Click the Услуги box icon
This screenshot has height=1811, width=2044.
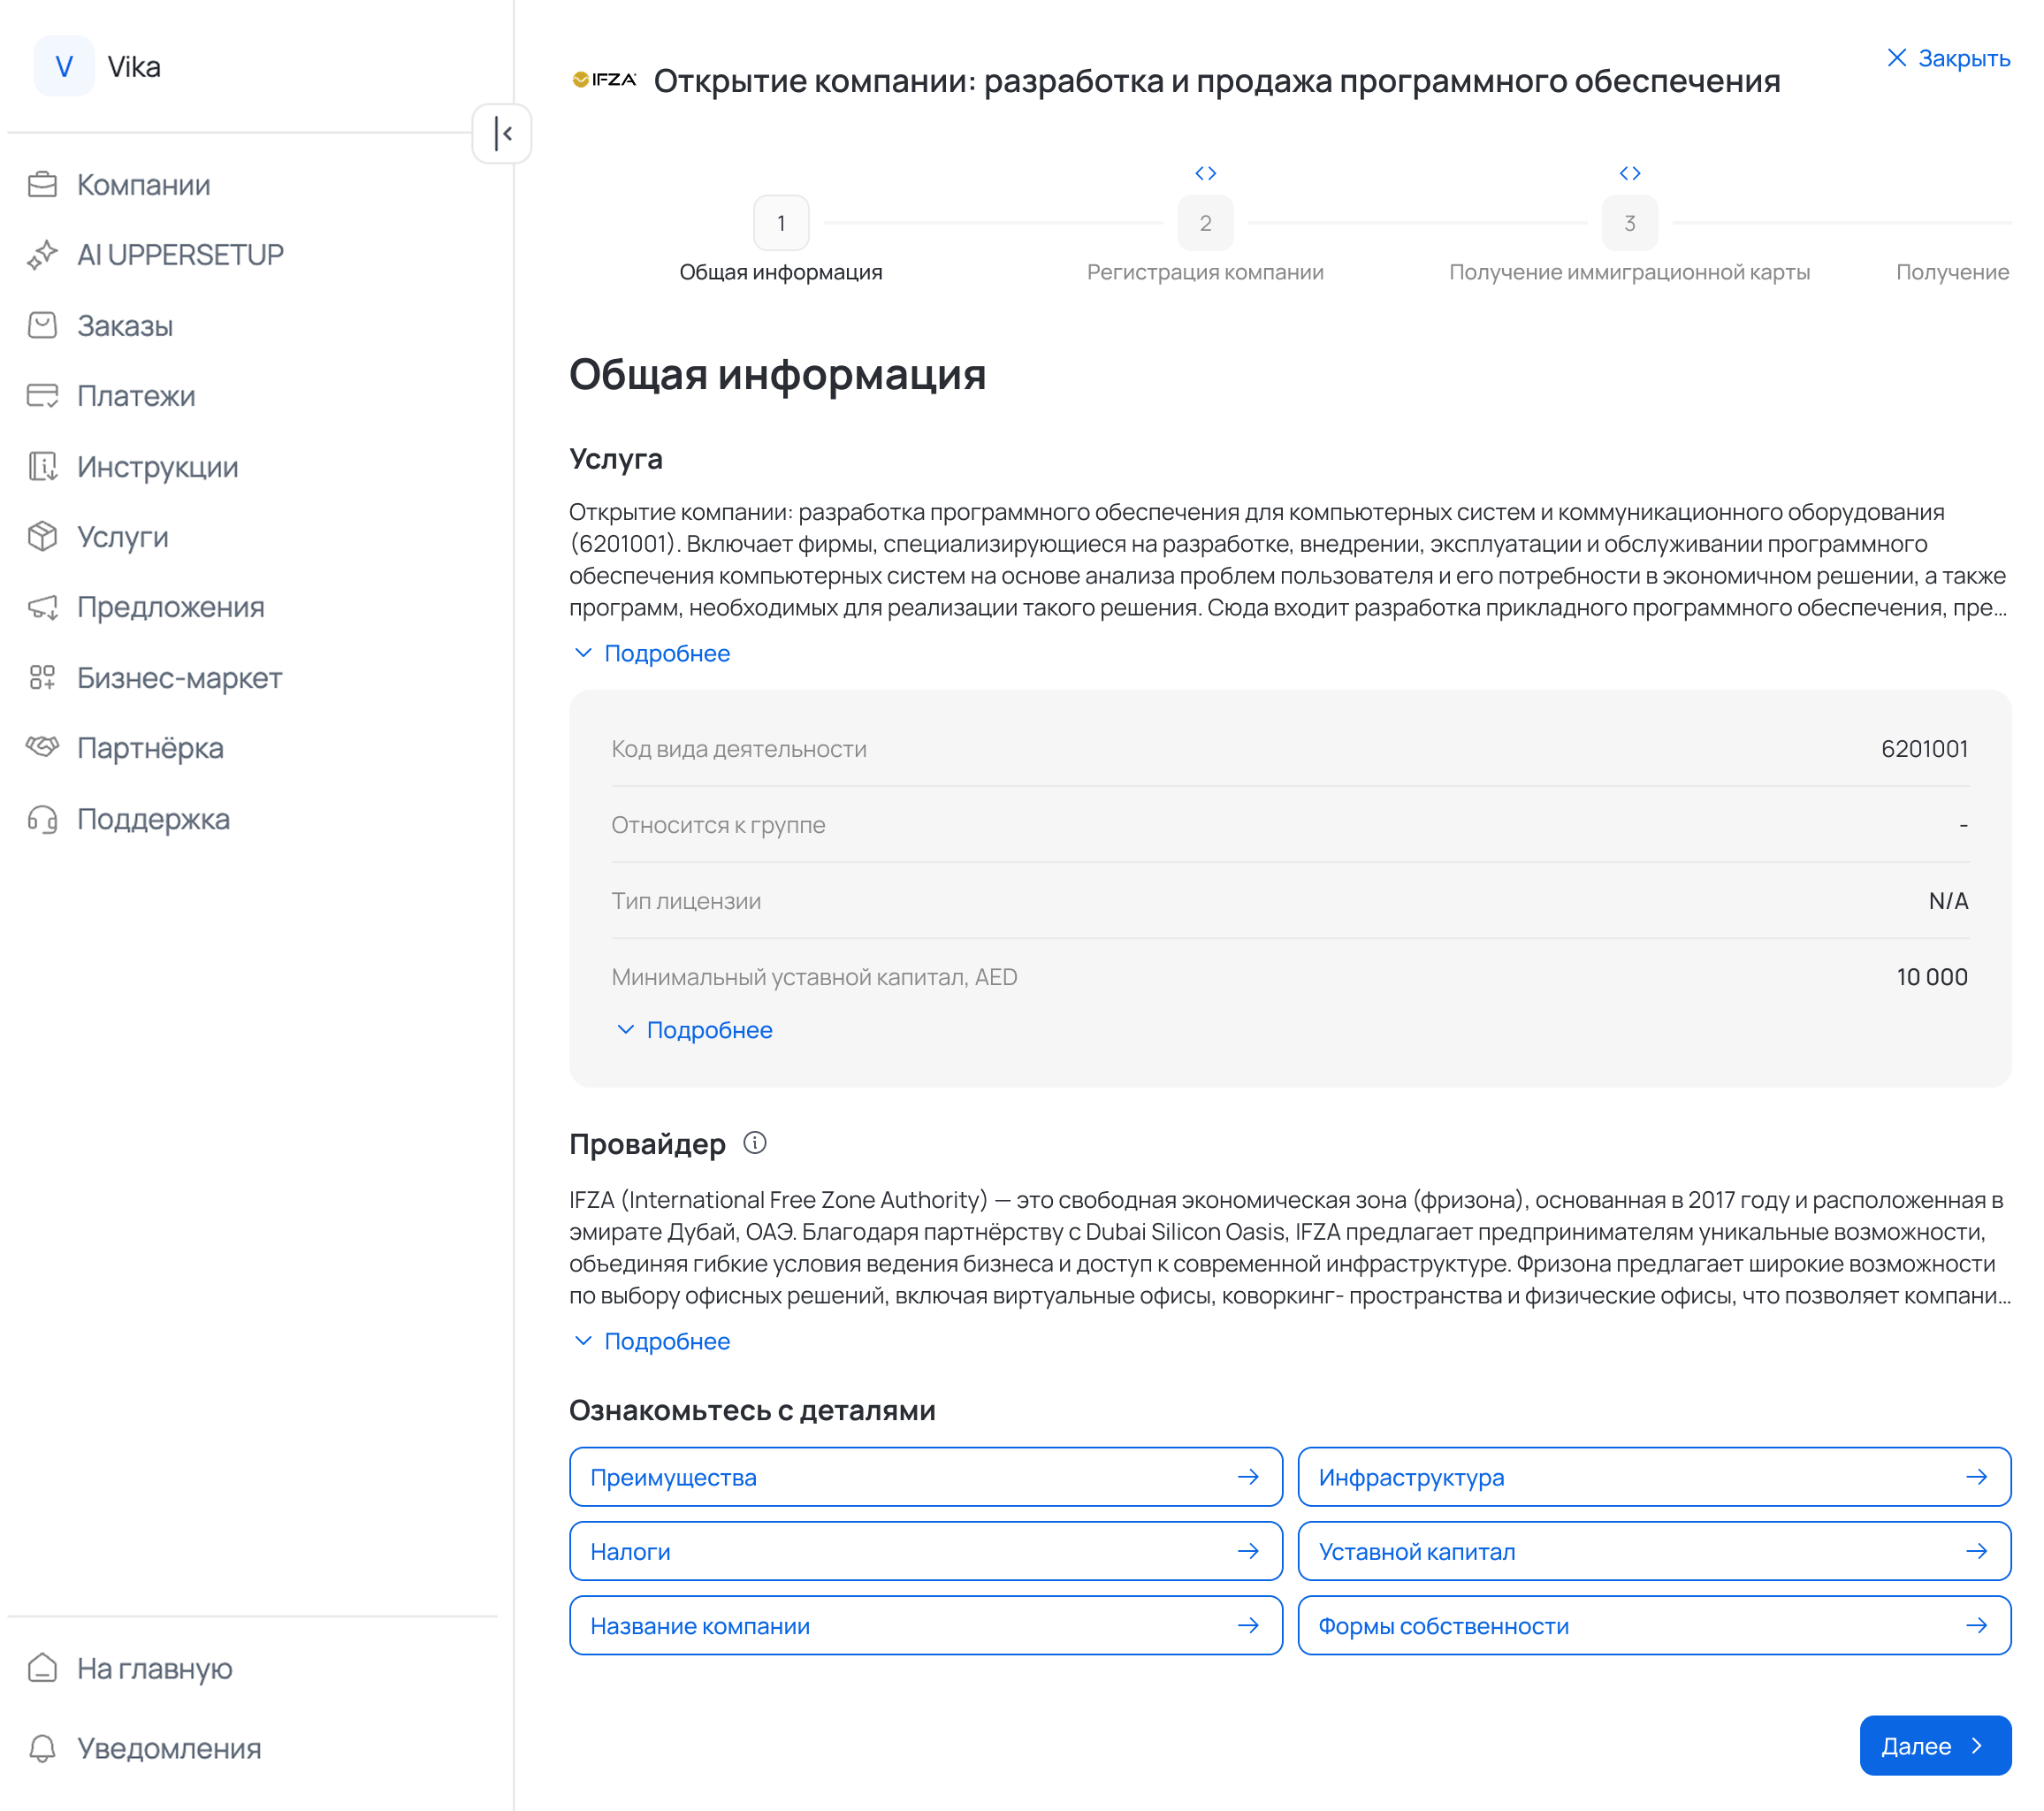point(42,537)
